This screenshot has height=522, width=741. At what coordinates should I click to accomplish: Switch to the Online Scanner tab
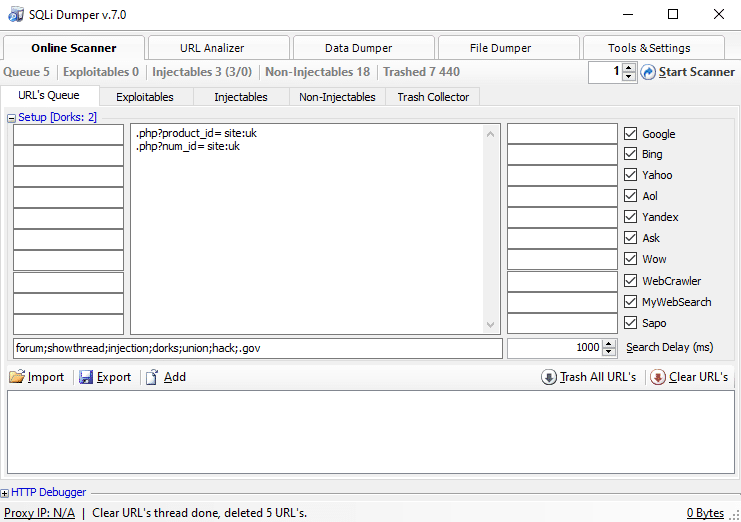74,48
